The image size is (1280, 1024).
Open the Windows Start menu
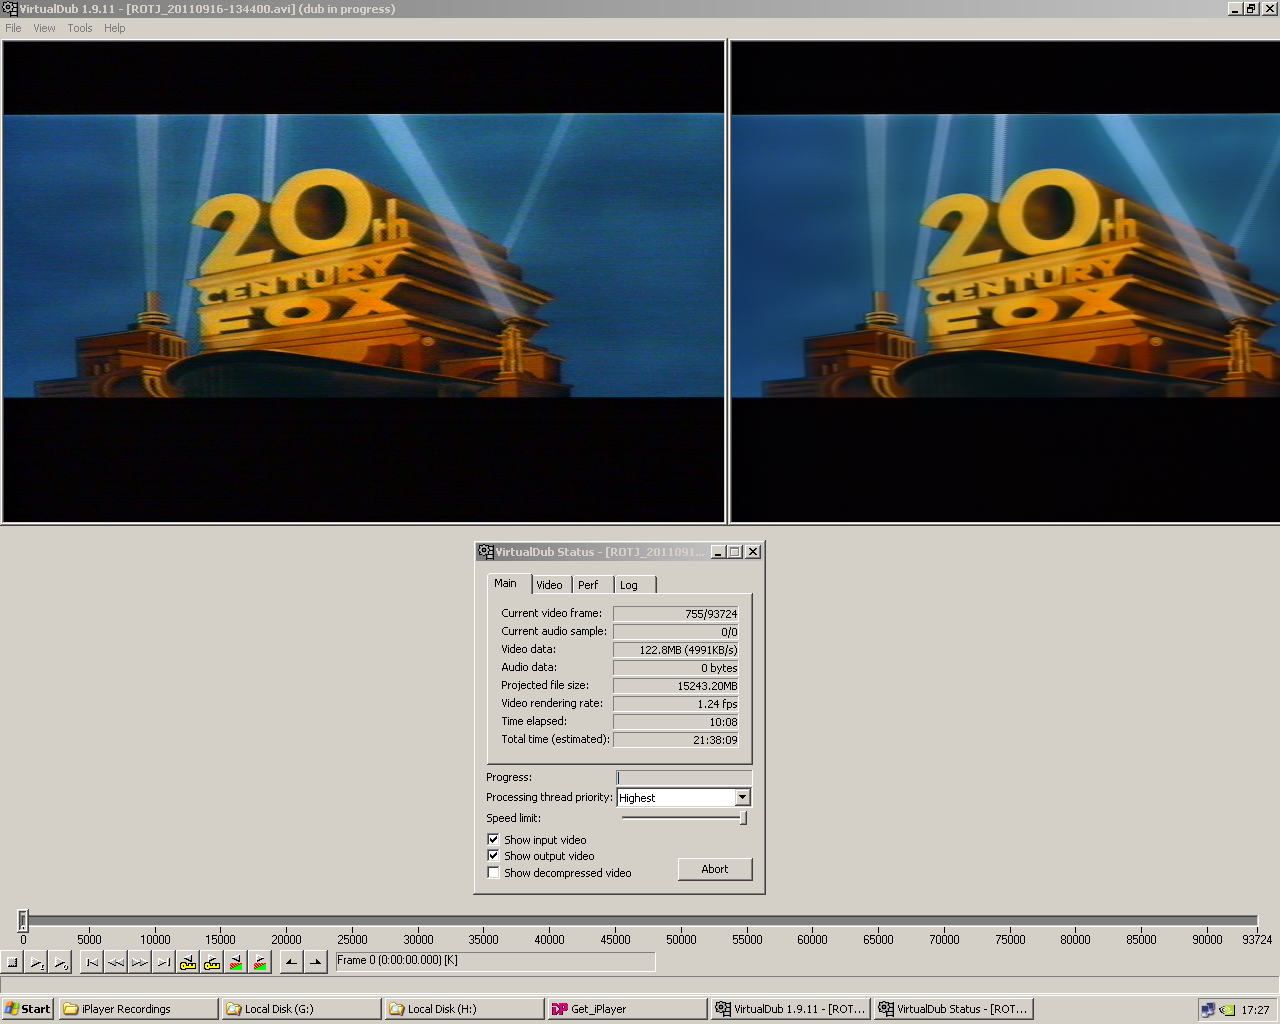(28, 1009)
